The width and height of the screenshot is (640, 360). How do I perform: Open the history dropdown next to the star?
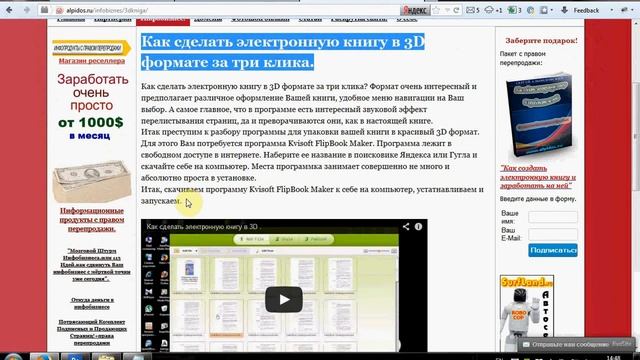tap(447, 10)
